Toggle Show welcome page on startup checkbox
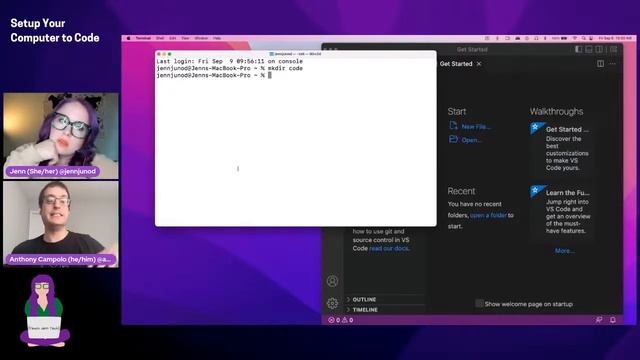The image size is (640, 360). (x=479, y=304)
